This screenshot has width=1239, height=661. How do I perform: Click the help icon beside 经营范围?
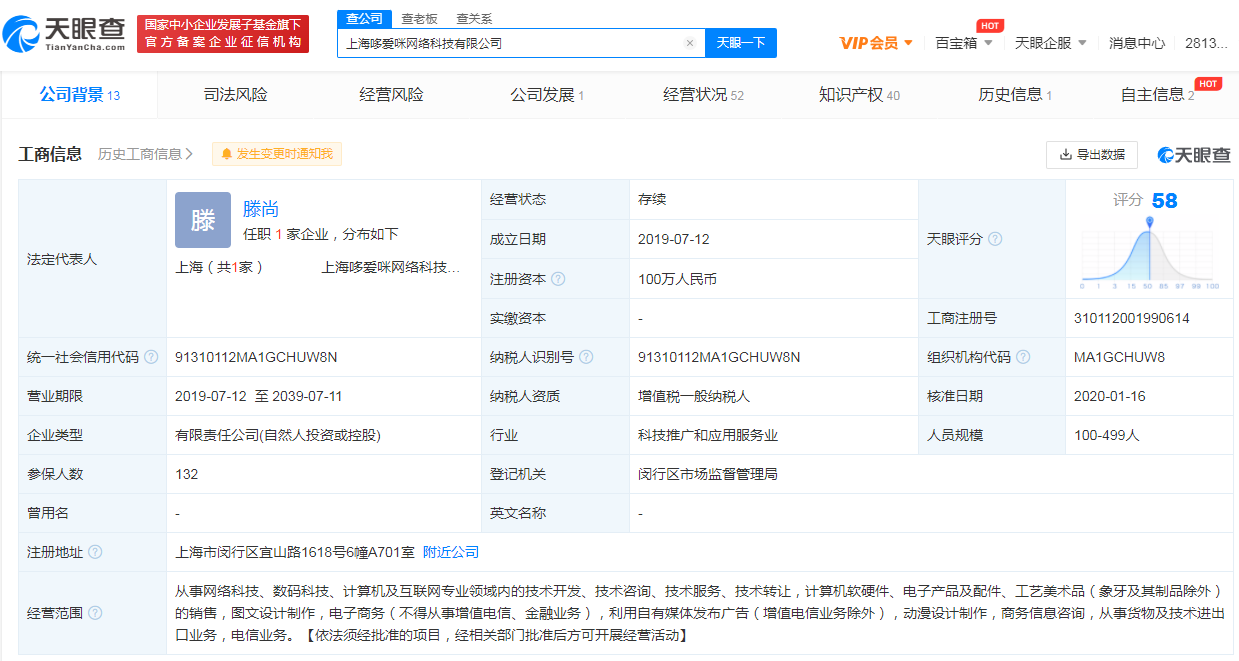coord(95,613)
